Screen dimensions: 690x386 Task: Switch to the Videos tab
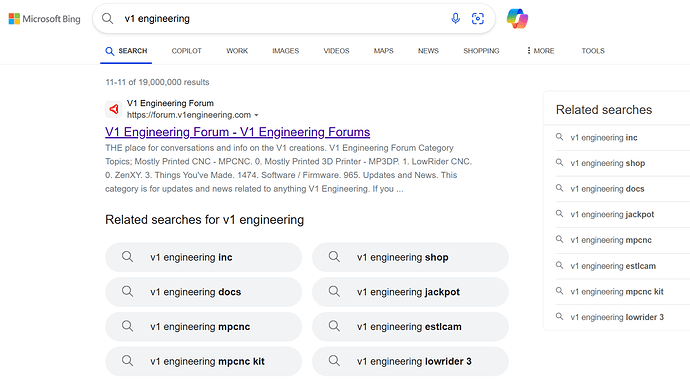pyautogui.click(x=336, y=51)
